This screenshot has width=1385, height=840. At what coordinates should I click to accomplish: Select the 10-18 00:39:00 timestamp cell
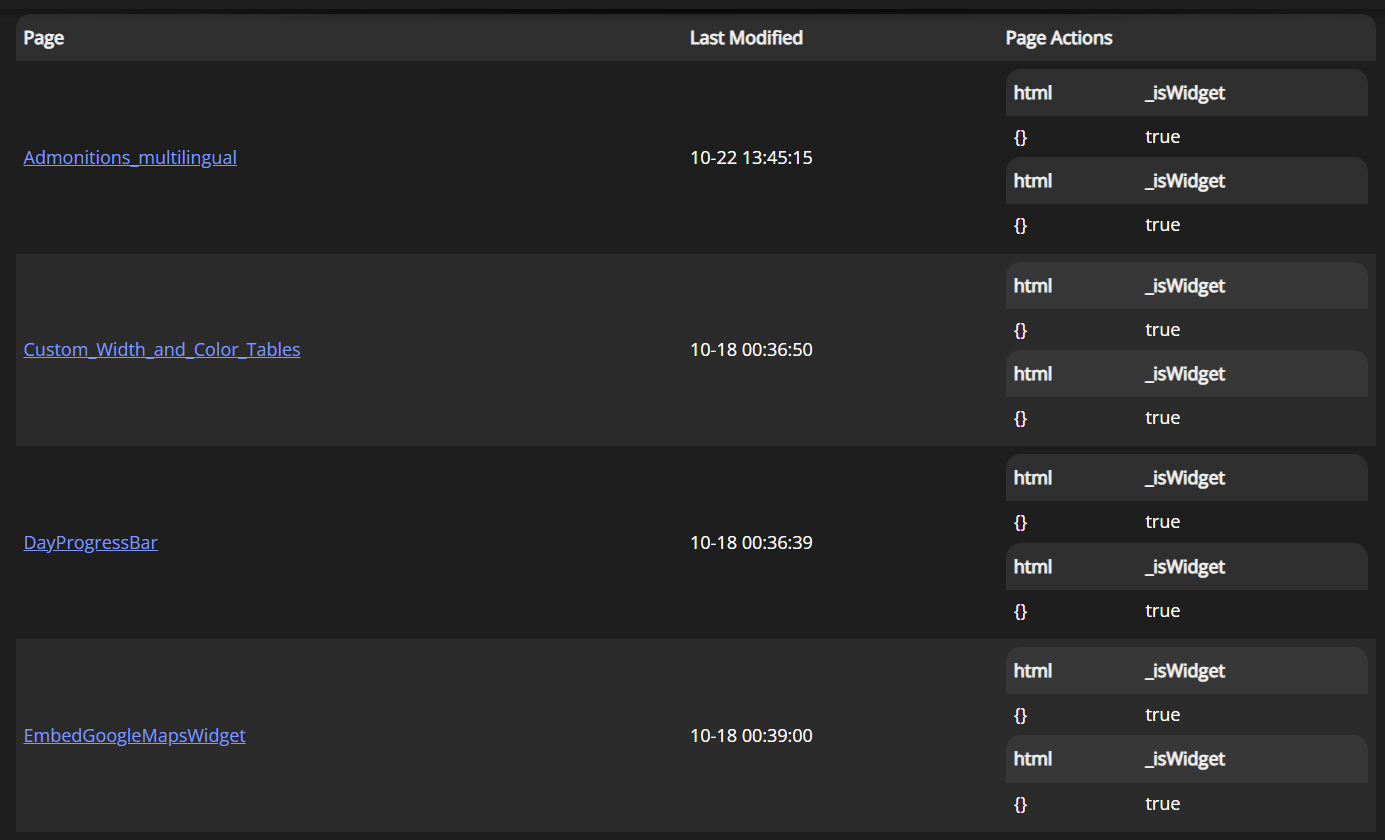point(751,736)
